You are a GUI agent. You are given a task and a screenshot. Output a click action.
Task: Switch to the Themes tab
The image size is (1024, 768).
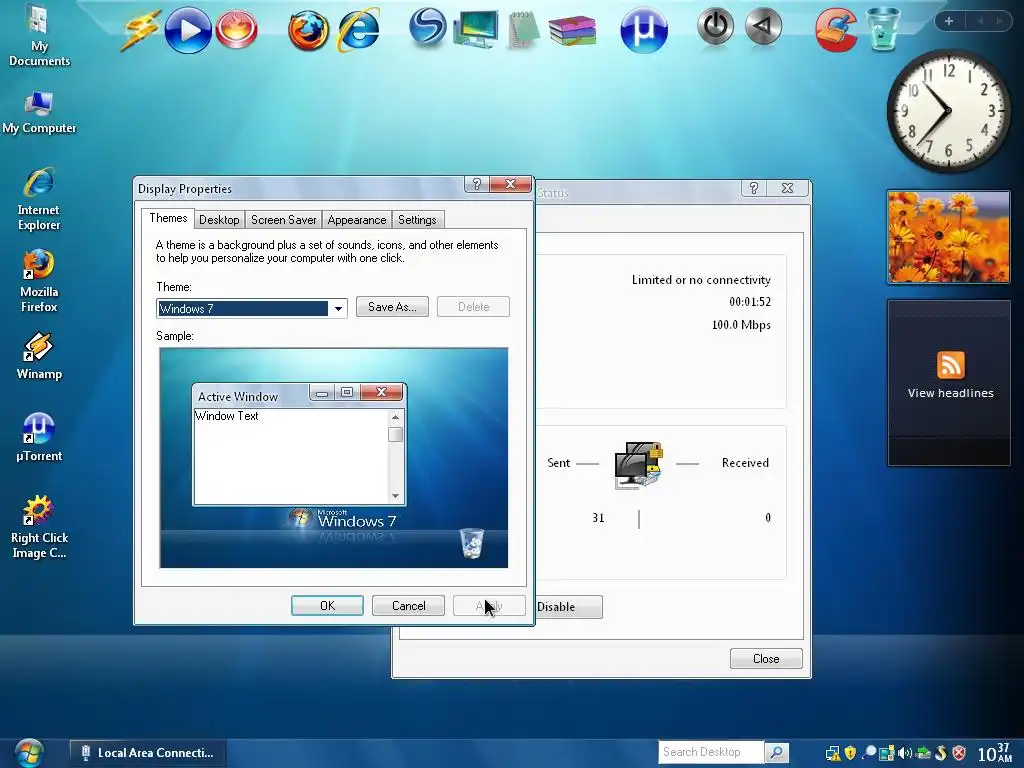pyautogui.click(x=168, y=218)
